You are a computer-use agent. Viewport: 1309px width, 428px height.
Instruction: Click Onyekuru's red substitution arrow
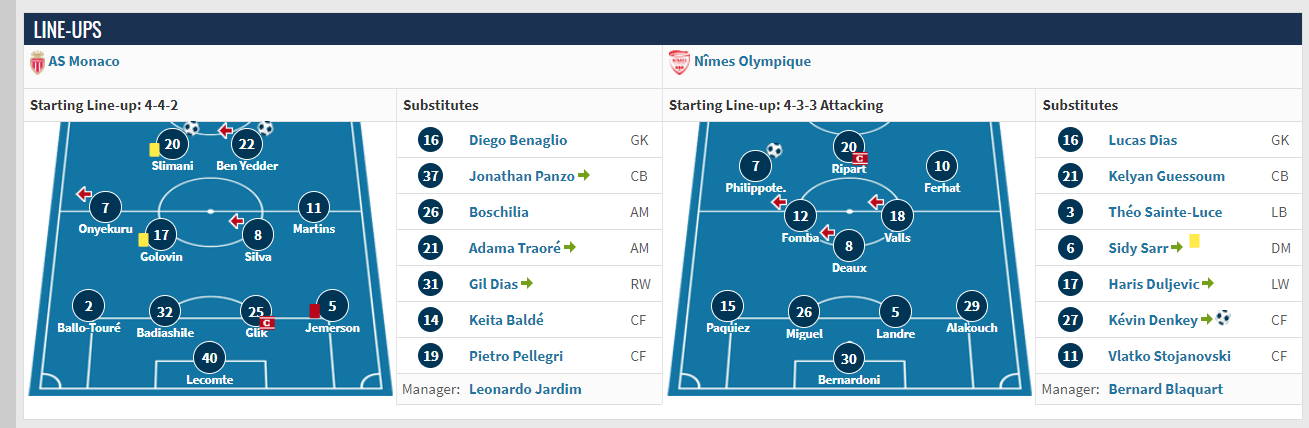pyautogui.click(x=84, y=193)
